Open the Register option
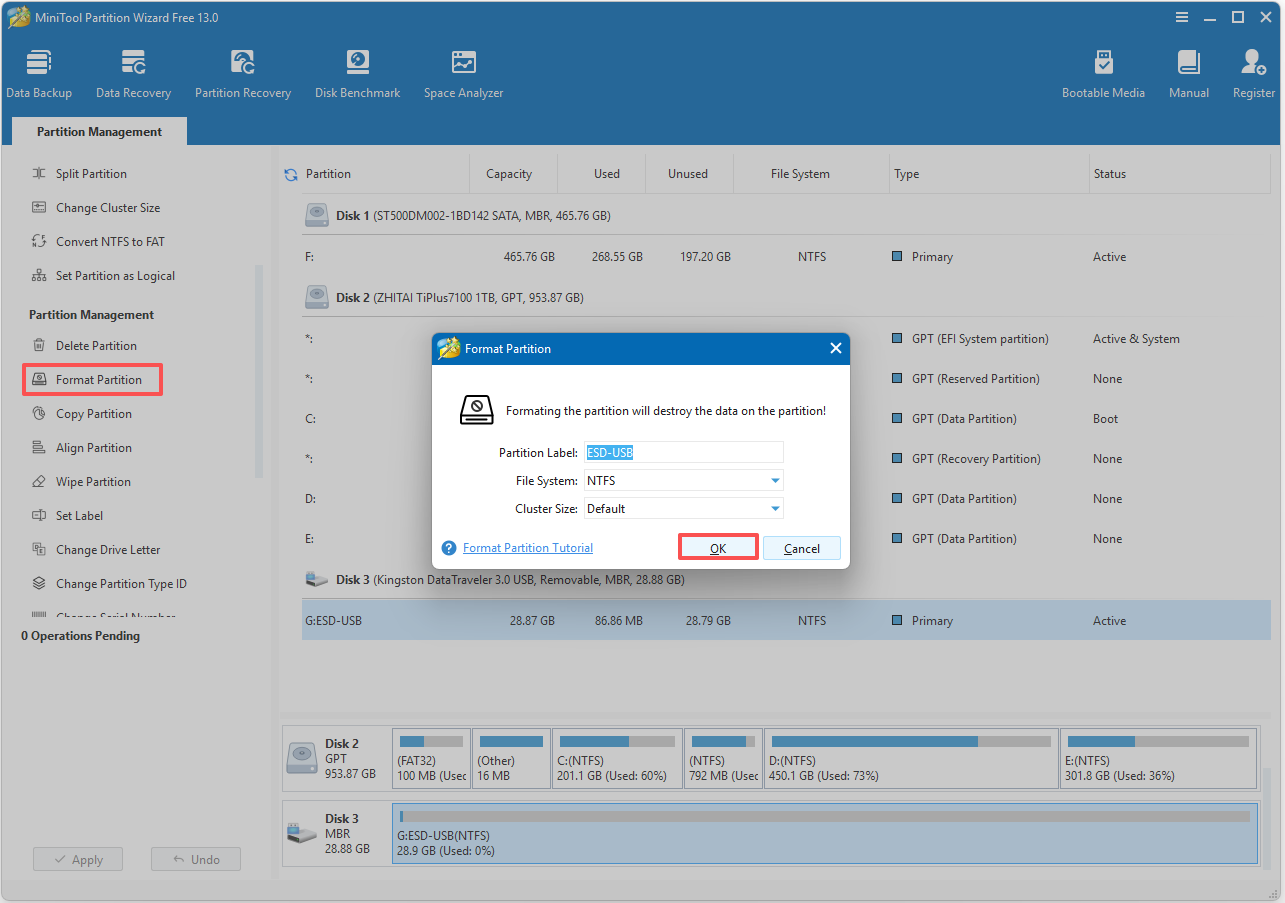The image size is (1285, 903). tap(1253, 72)
